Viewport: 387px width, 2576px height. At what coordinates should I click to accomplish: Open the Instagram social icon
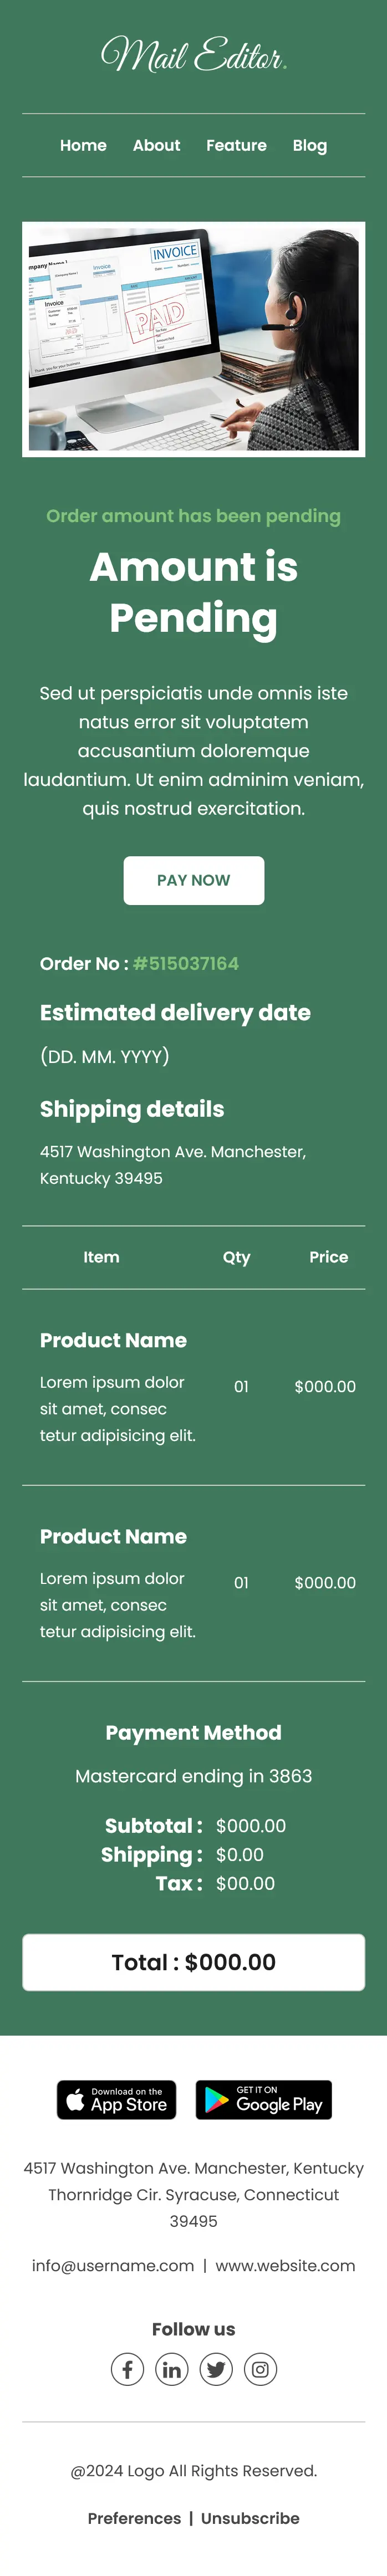click(x=260, y=2369)
